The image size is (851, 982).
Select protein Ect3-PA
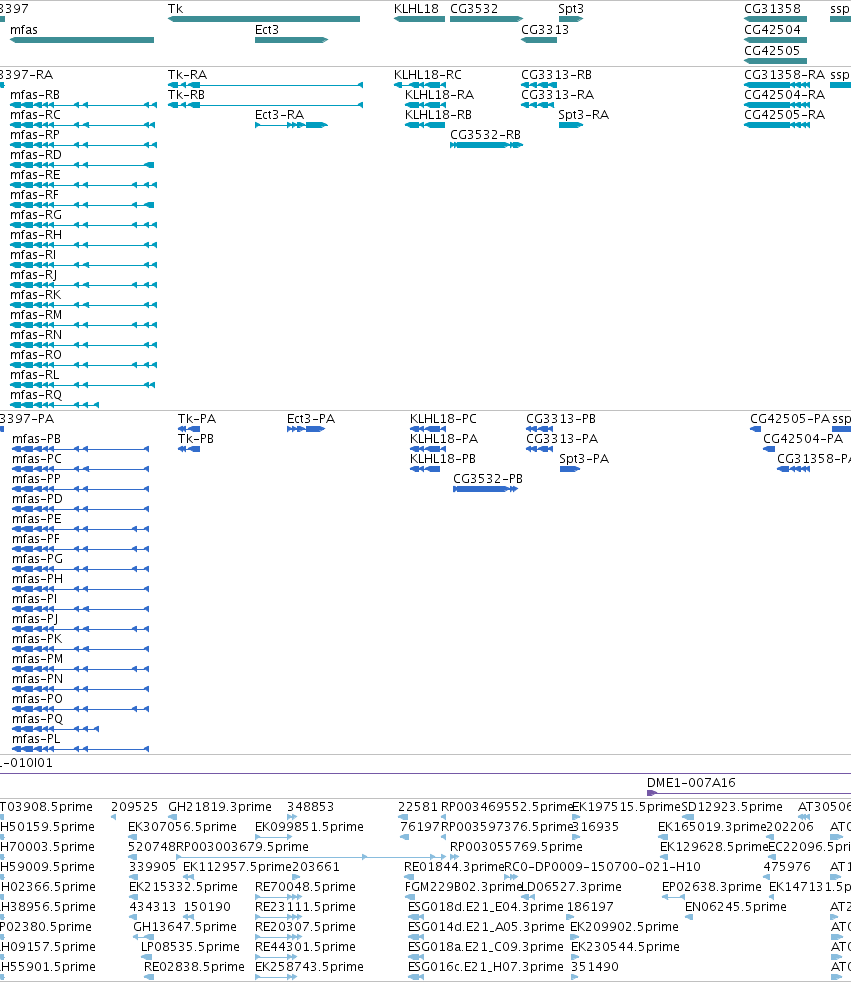click(x=306, y=429)
